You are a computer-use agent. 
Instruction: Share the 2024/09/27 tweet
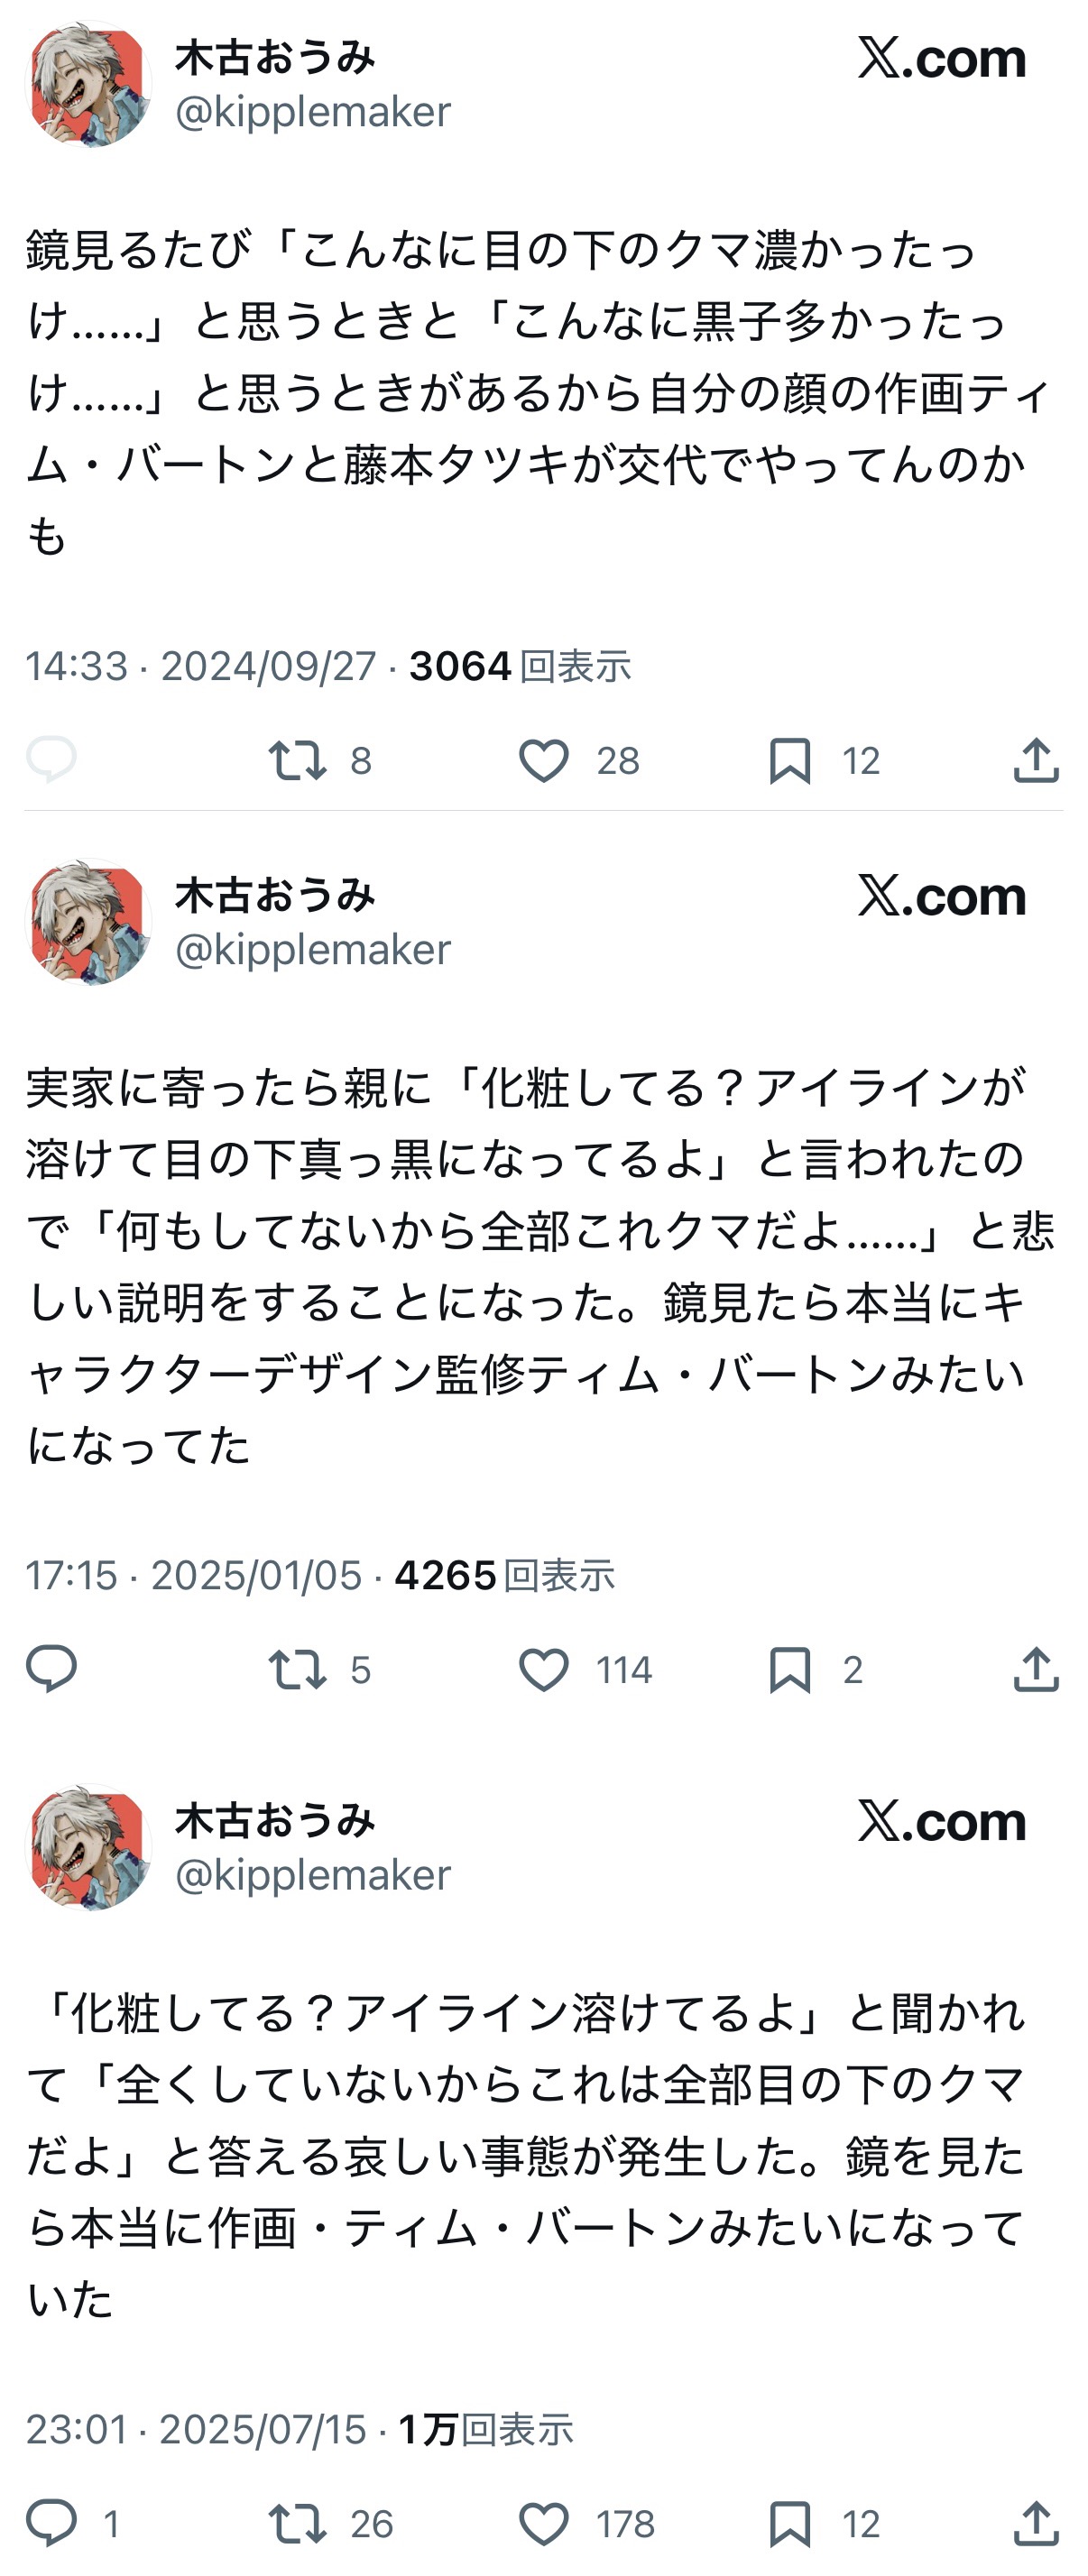pos(1036,760)
